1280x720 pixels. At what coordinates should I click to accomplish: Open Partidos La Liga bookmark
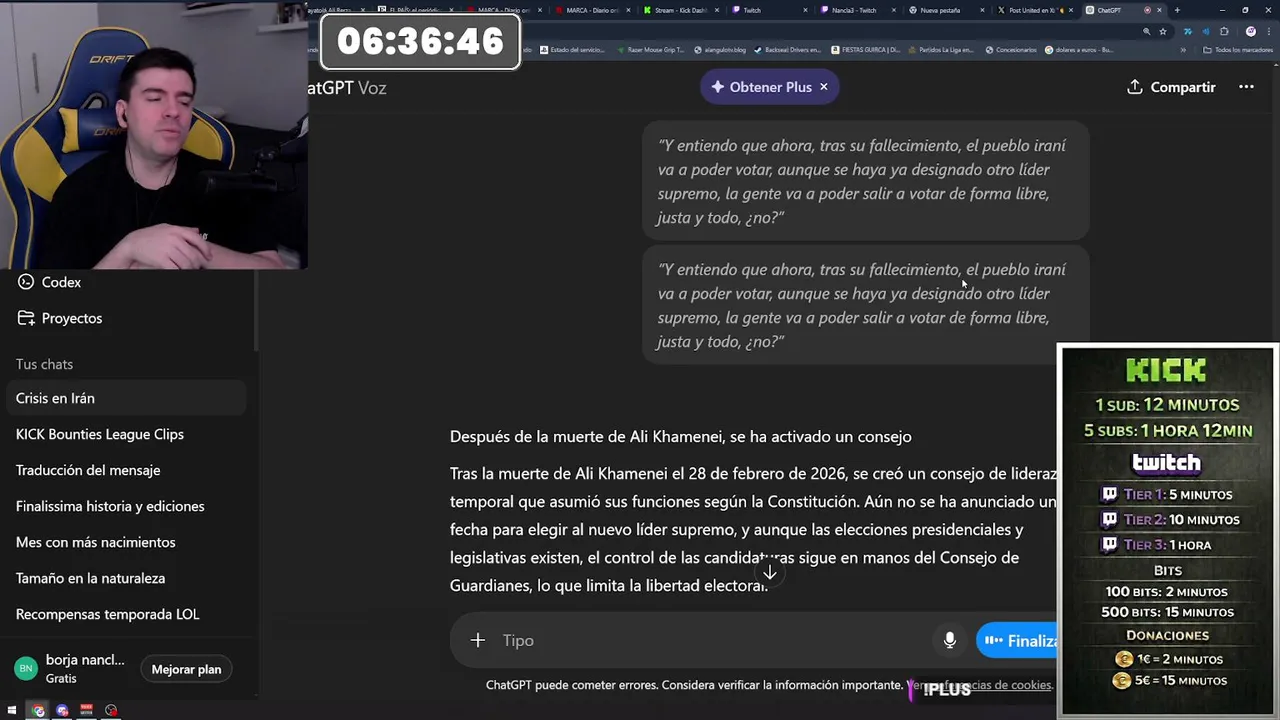tap(942, 49)
